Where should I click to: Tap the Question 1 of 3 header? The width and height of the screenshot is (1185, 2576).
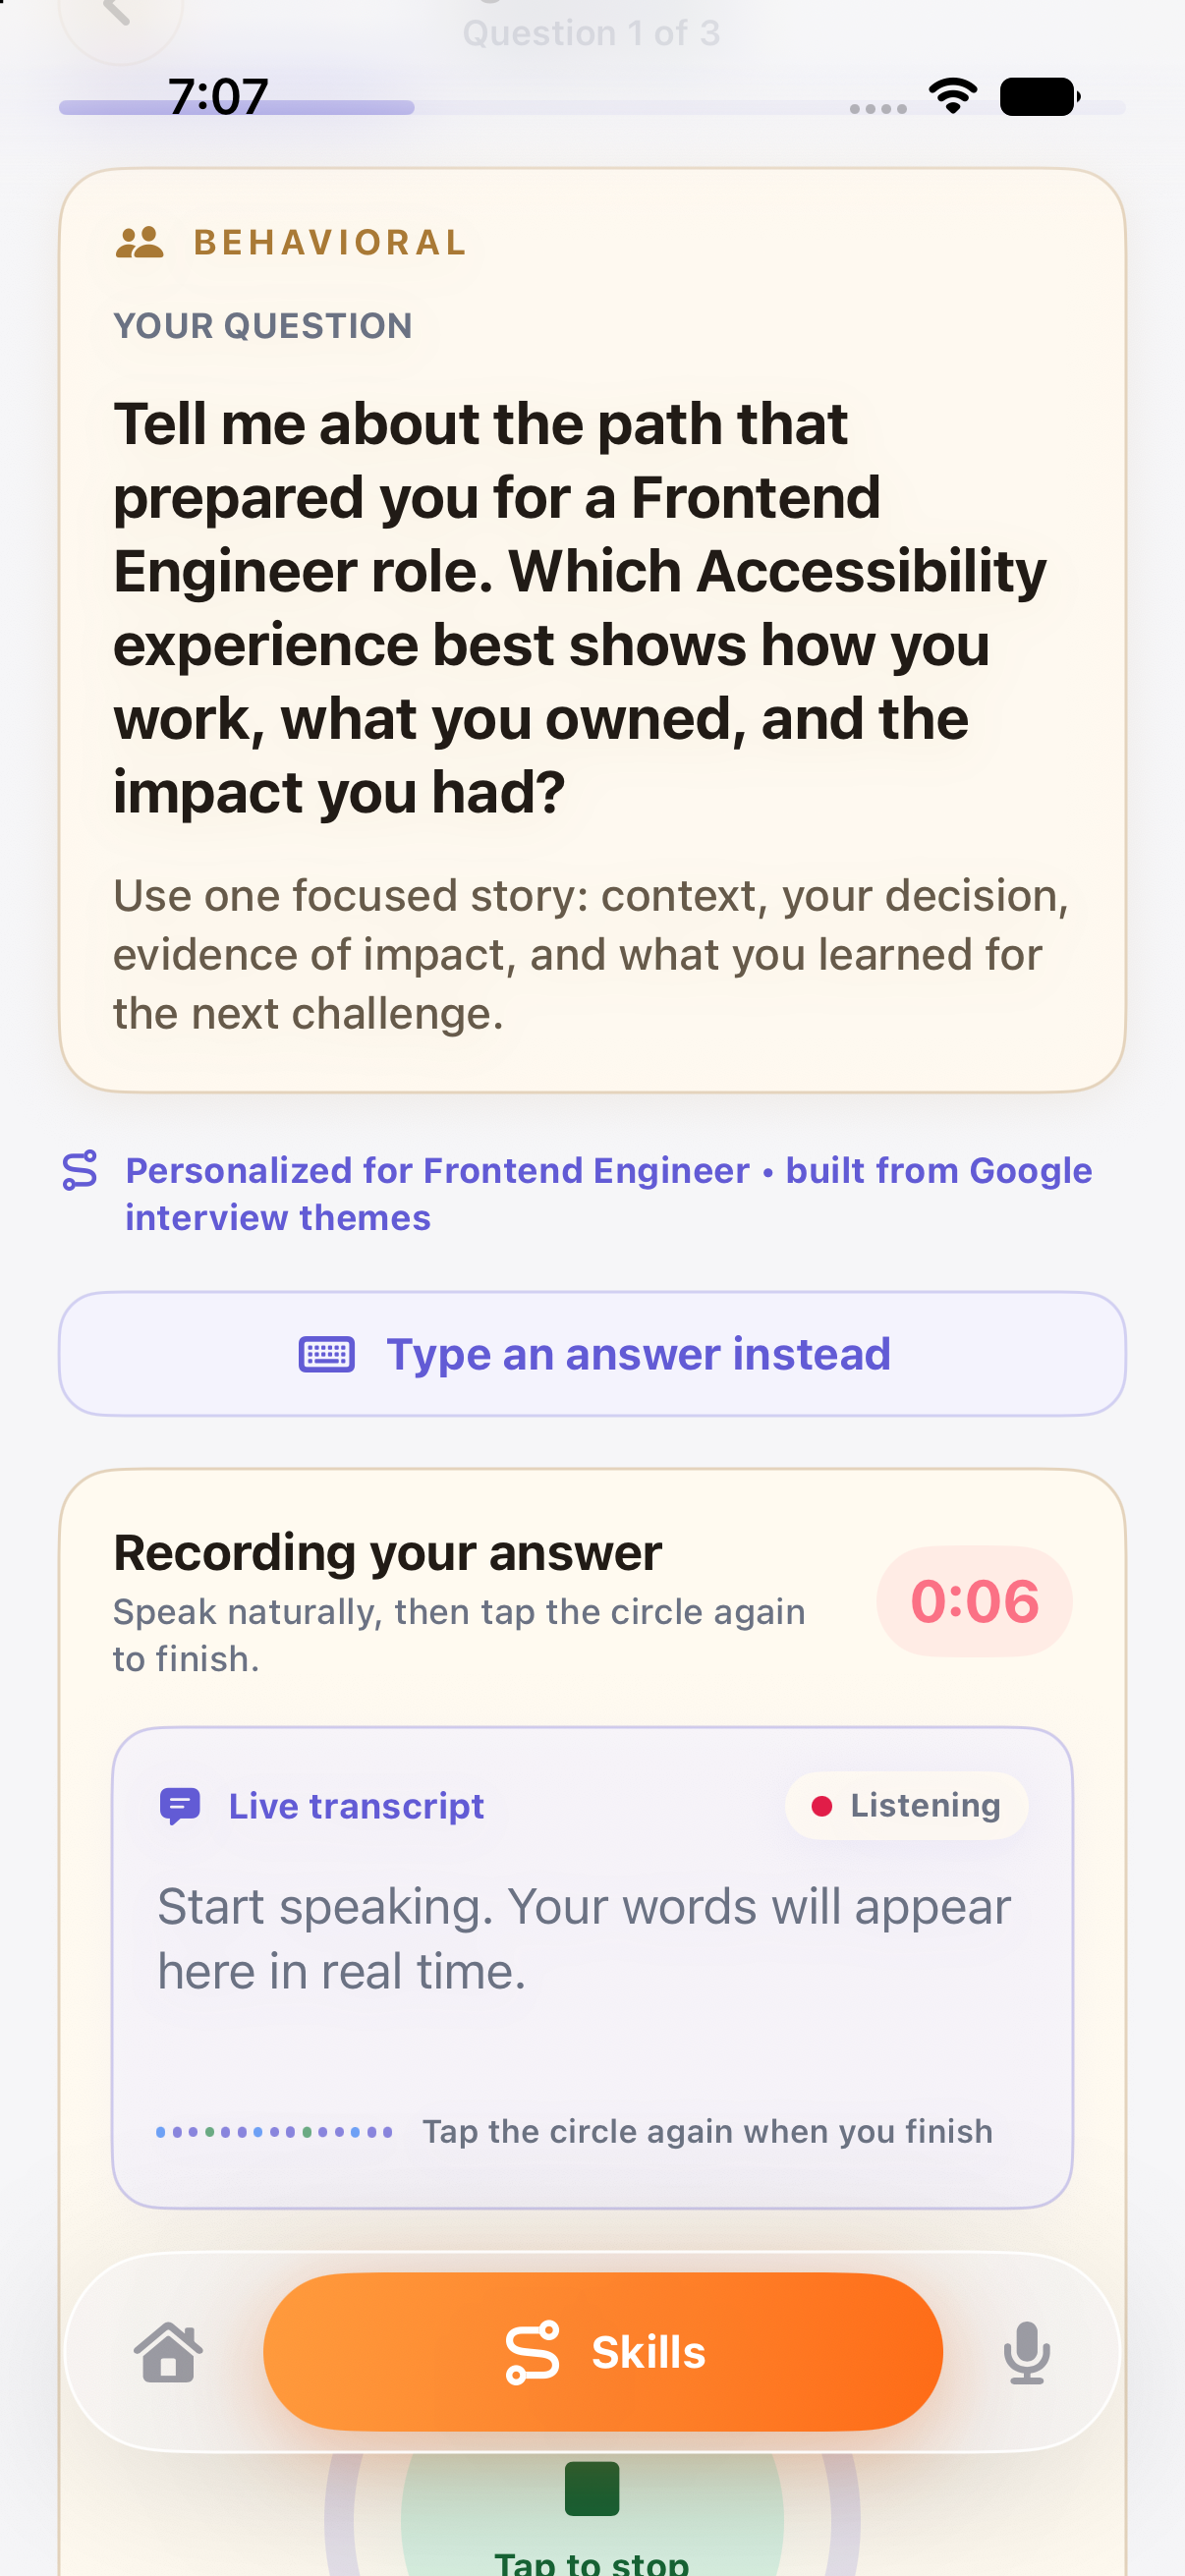tap(591, 33)
